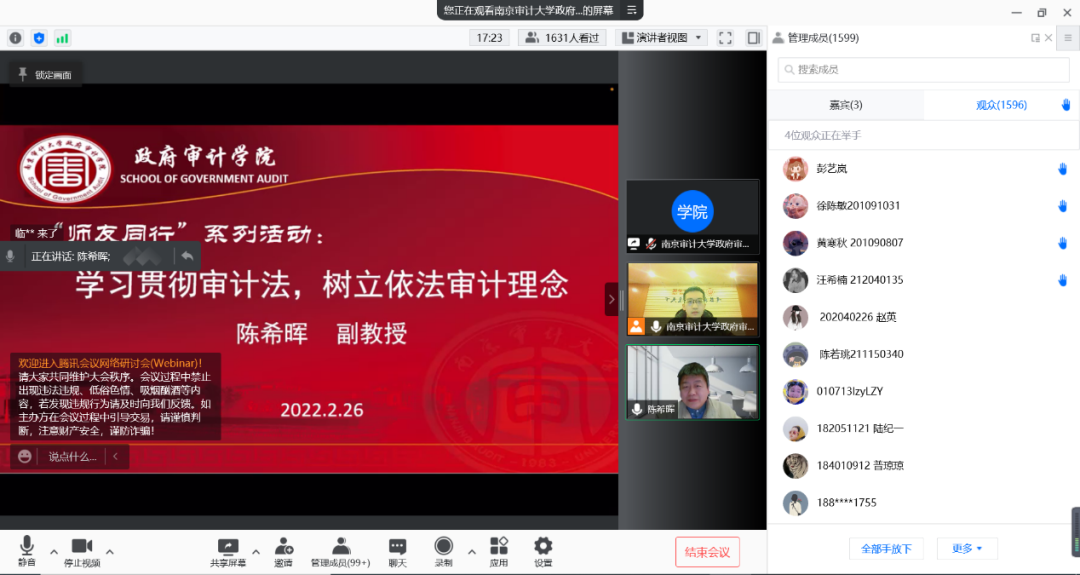The image size is (1080, 575).
Task: Click the search members input field
Action: coord(918,70)
